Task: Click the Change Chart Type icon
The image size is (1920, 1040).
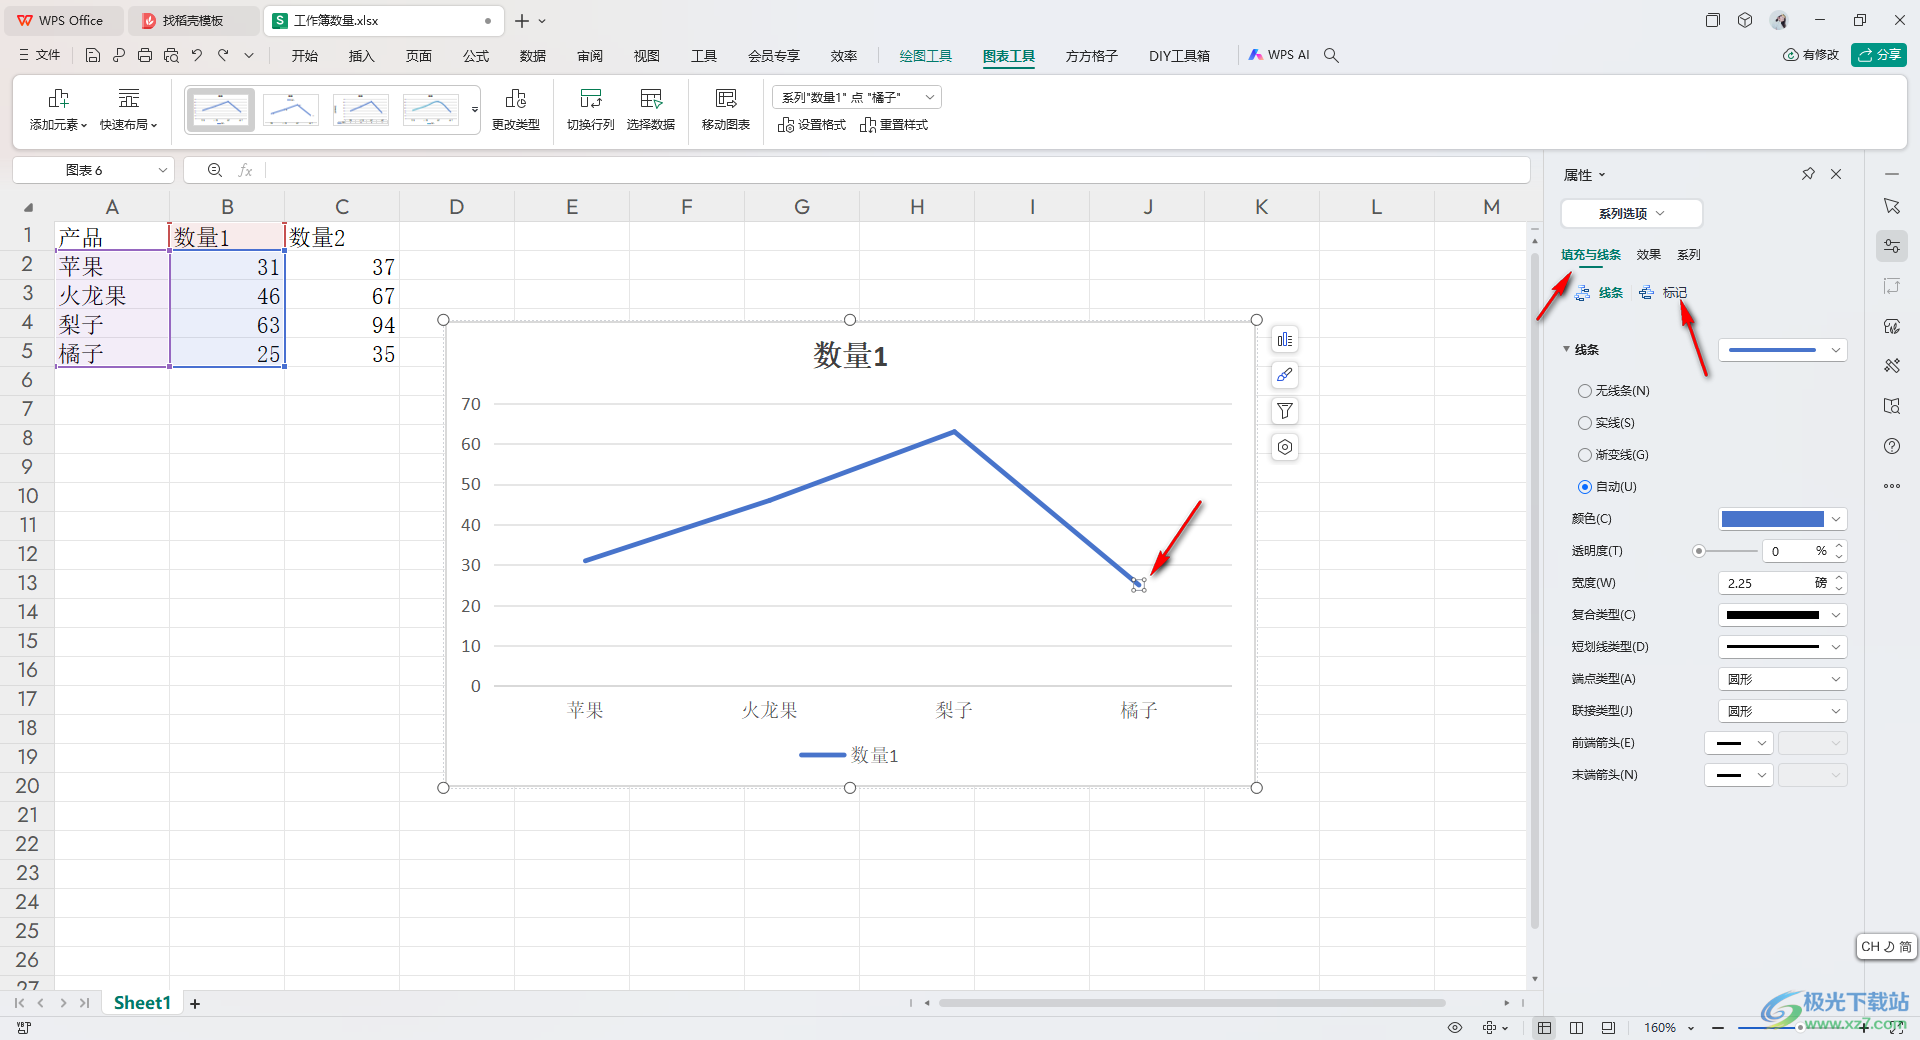Action: click(515, 98)
